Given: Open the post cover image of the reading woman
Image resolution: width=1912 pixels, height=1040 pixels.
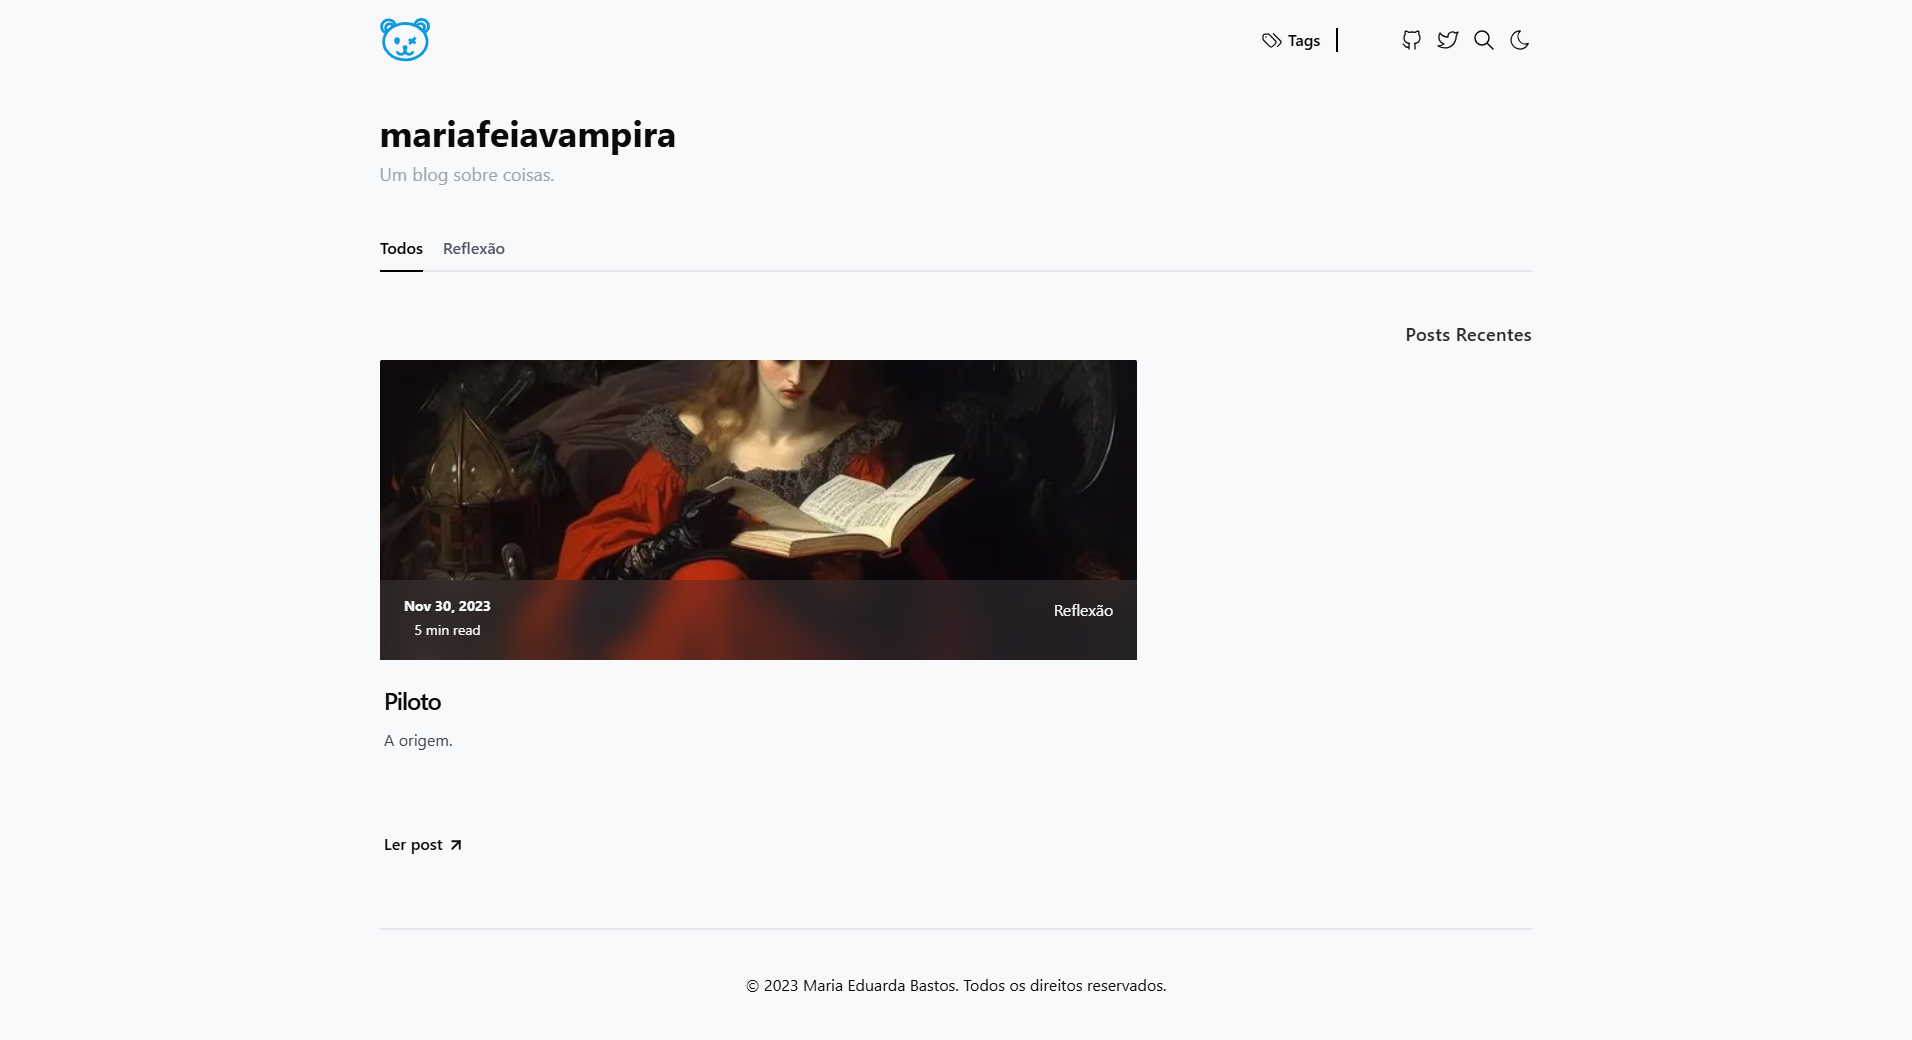Looking at the screenshot, I should click(757, 470).
